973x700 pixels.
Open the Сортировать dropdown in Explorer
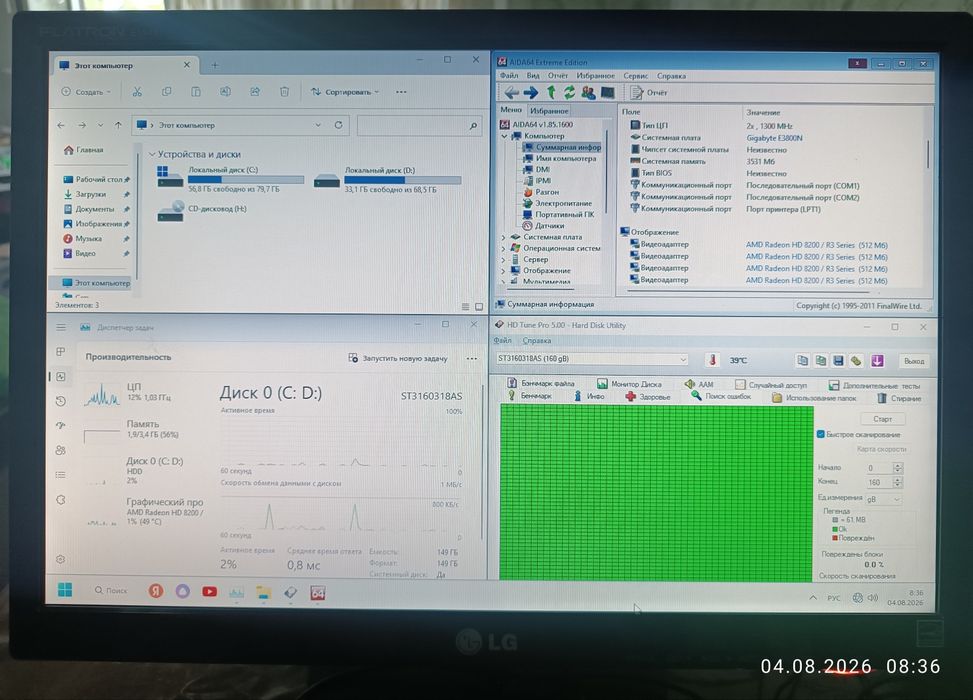click(345, 92)
